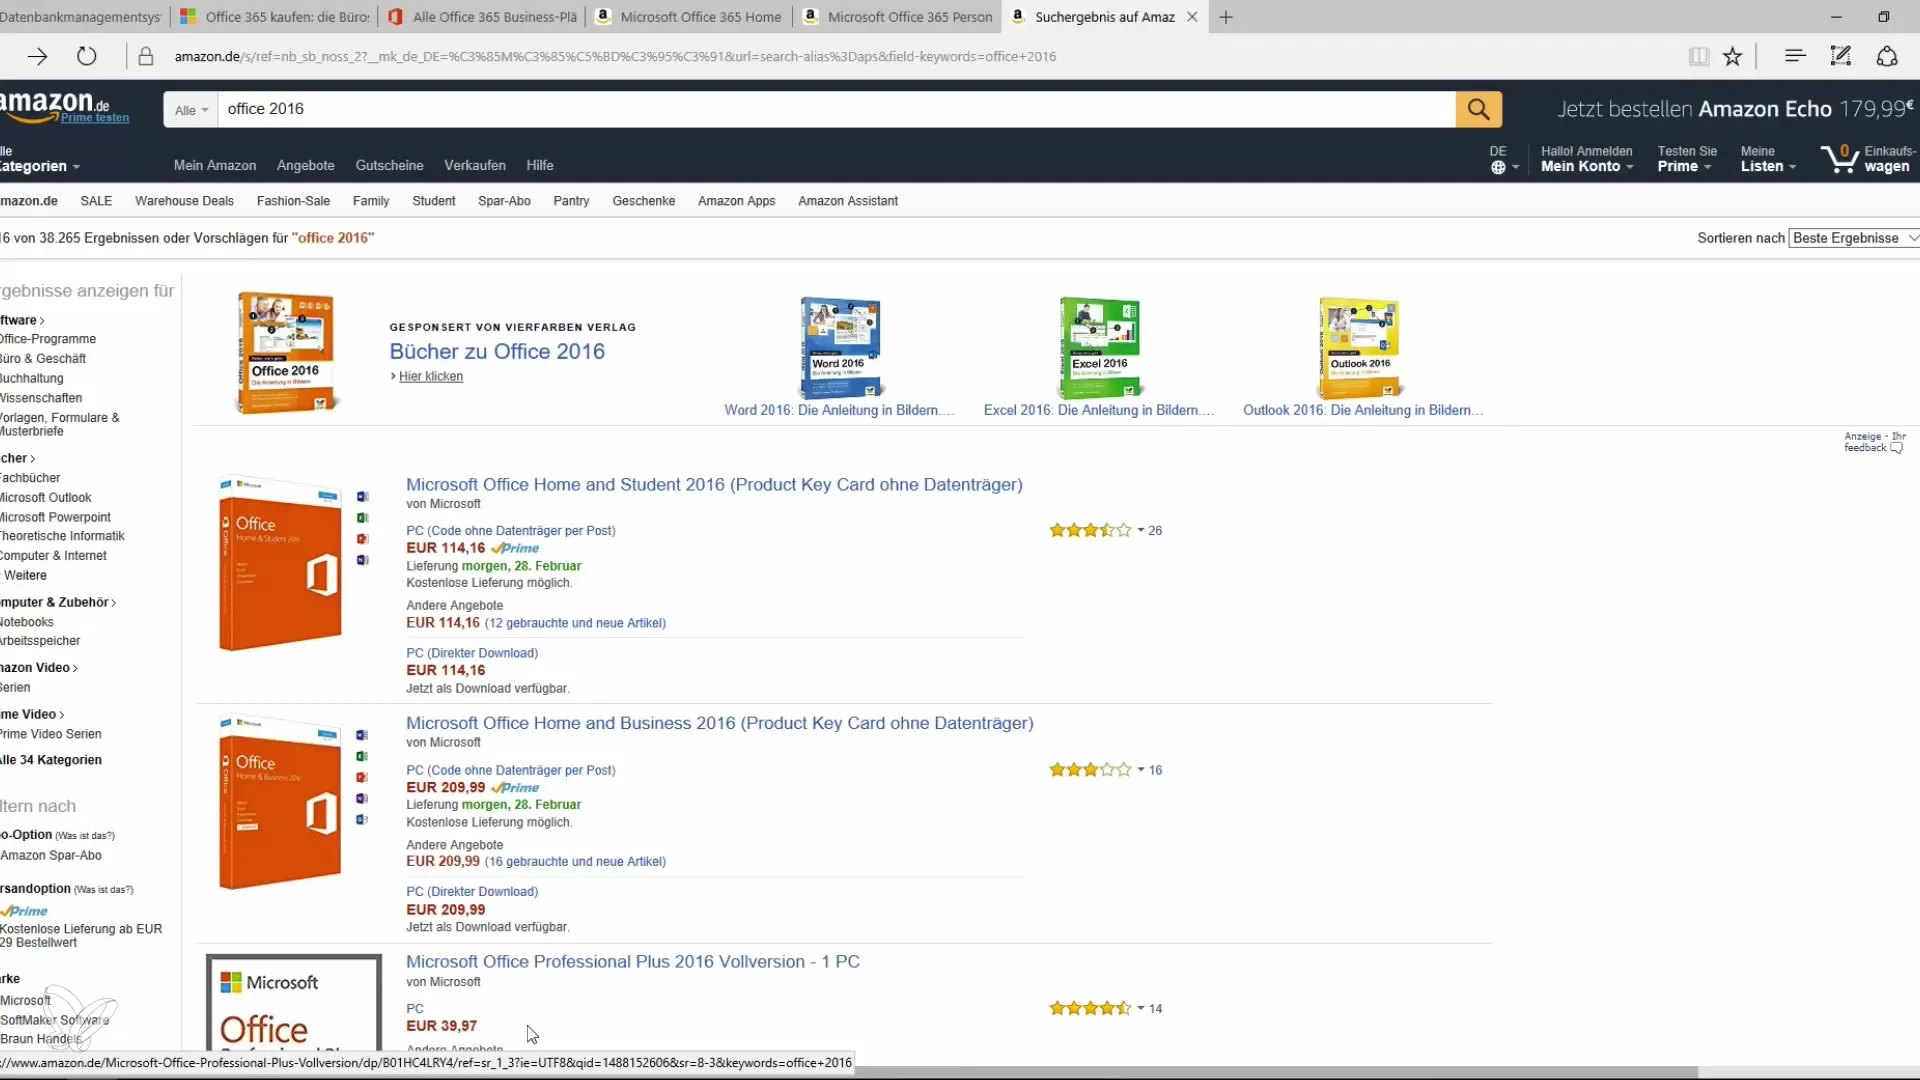The image size is (1920, 1080).
Task: Expand rating dropdown arrow next to 26
Action: 1140,531
